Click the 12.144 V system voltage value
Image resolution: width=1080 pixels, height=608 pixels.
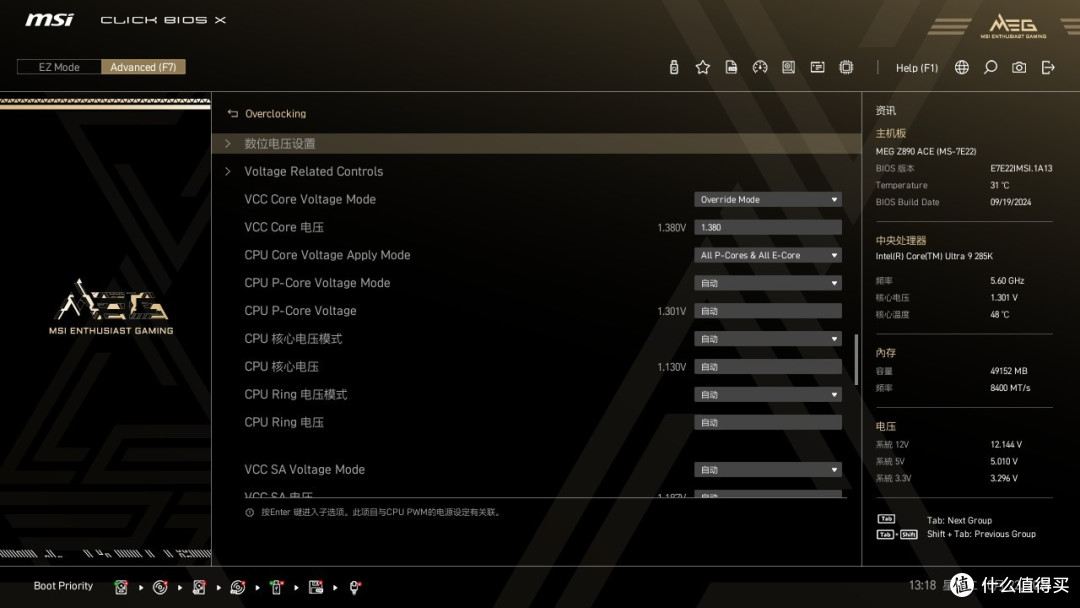pos(1006,445)
